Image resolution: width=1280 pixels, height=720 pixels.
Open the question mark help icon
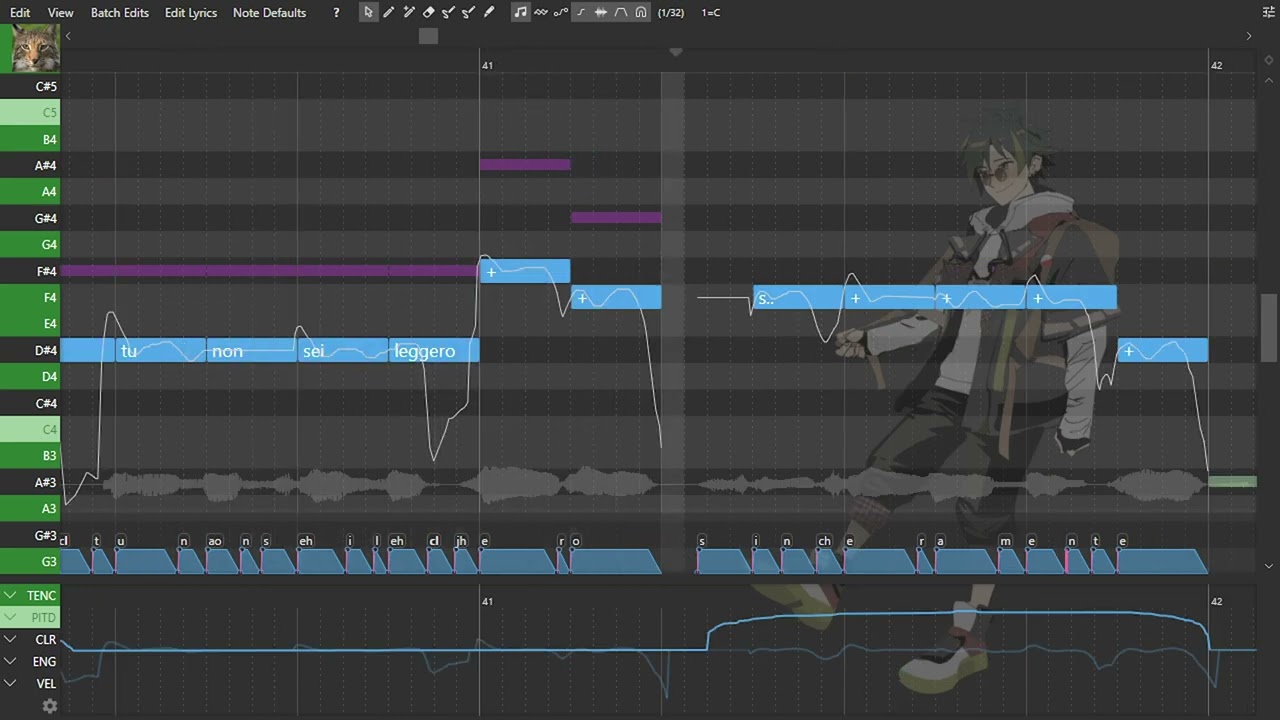336,13
